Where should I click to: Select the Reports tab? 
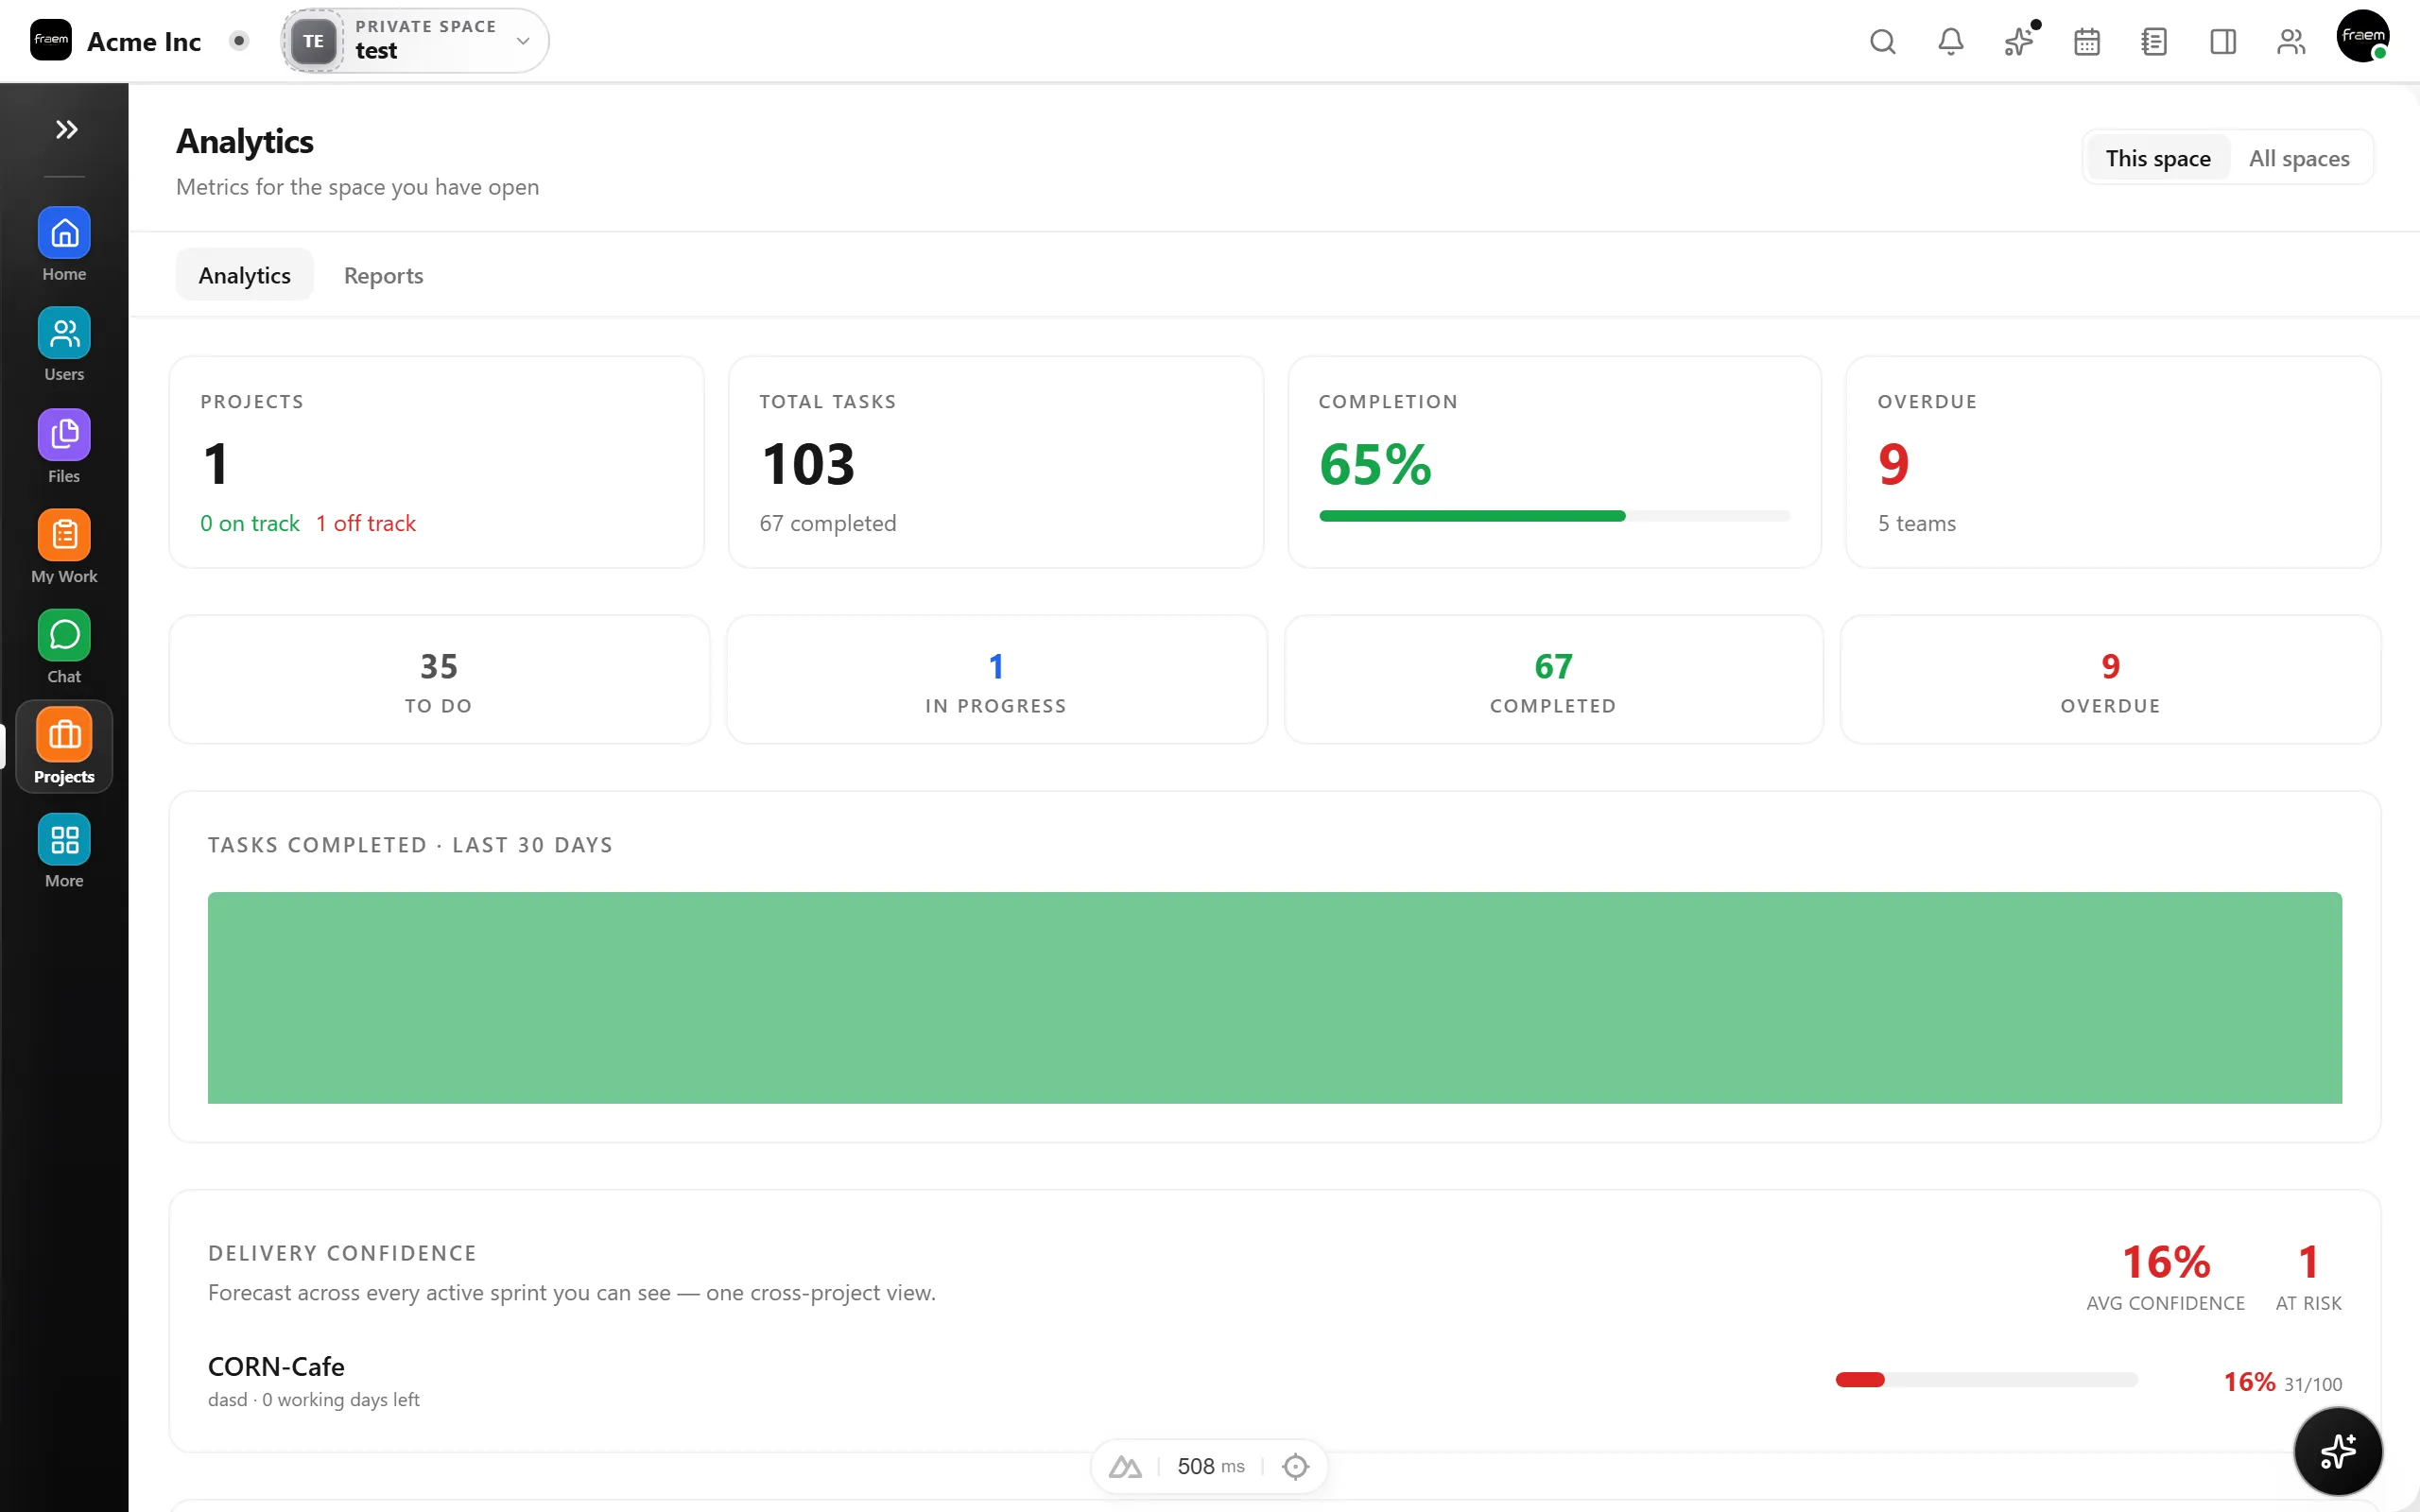(x=383, y=275)
